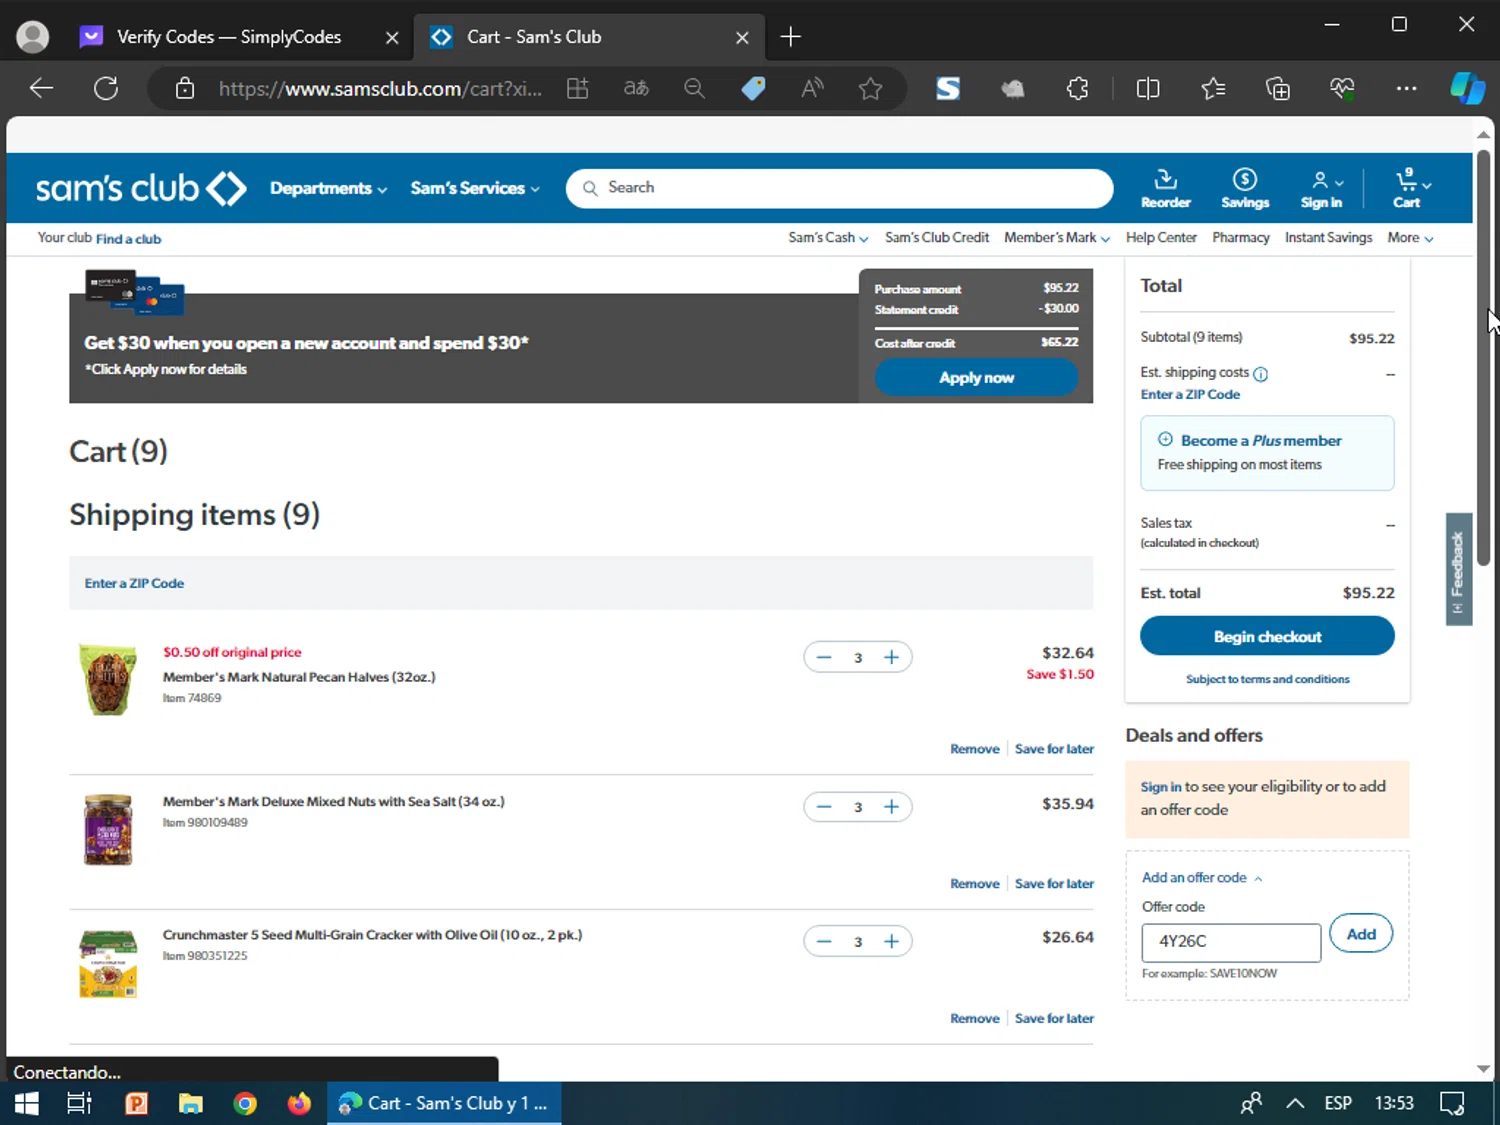Show shipping costs info icon
Image resolution: width=1500 pixels, height=1125 pixels.
[1261, 374]
